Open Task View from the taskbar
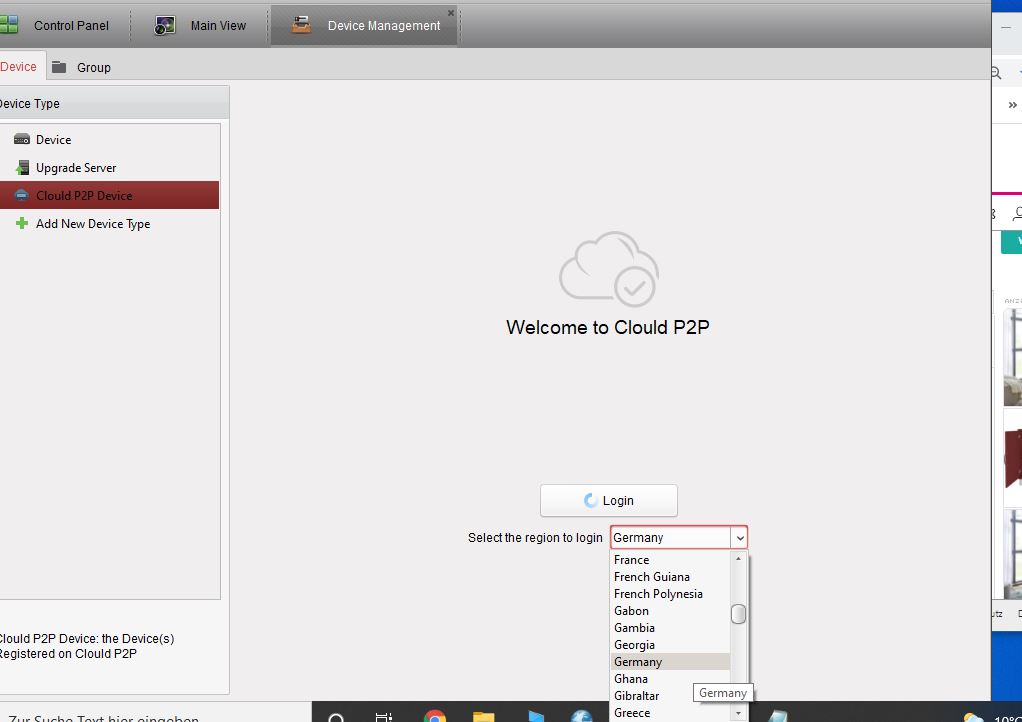 (x=385, y=717)
